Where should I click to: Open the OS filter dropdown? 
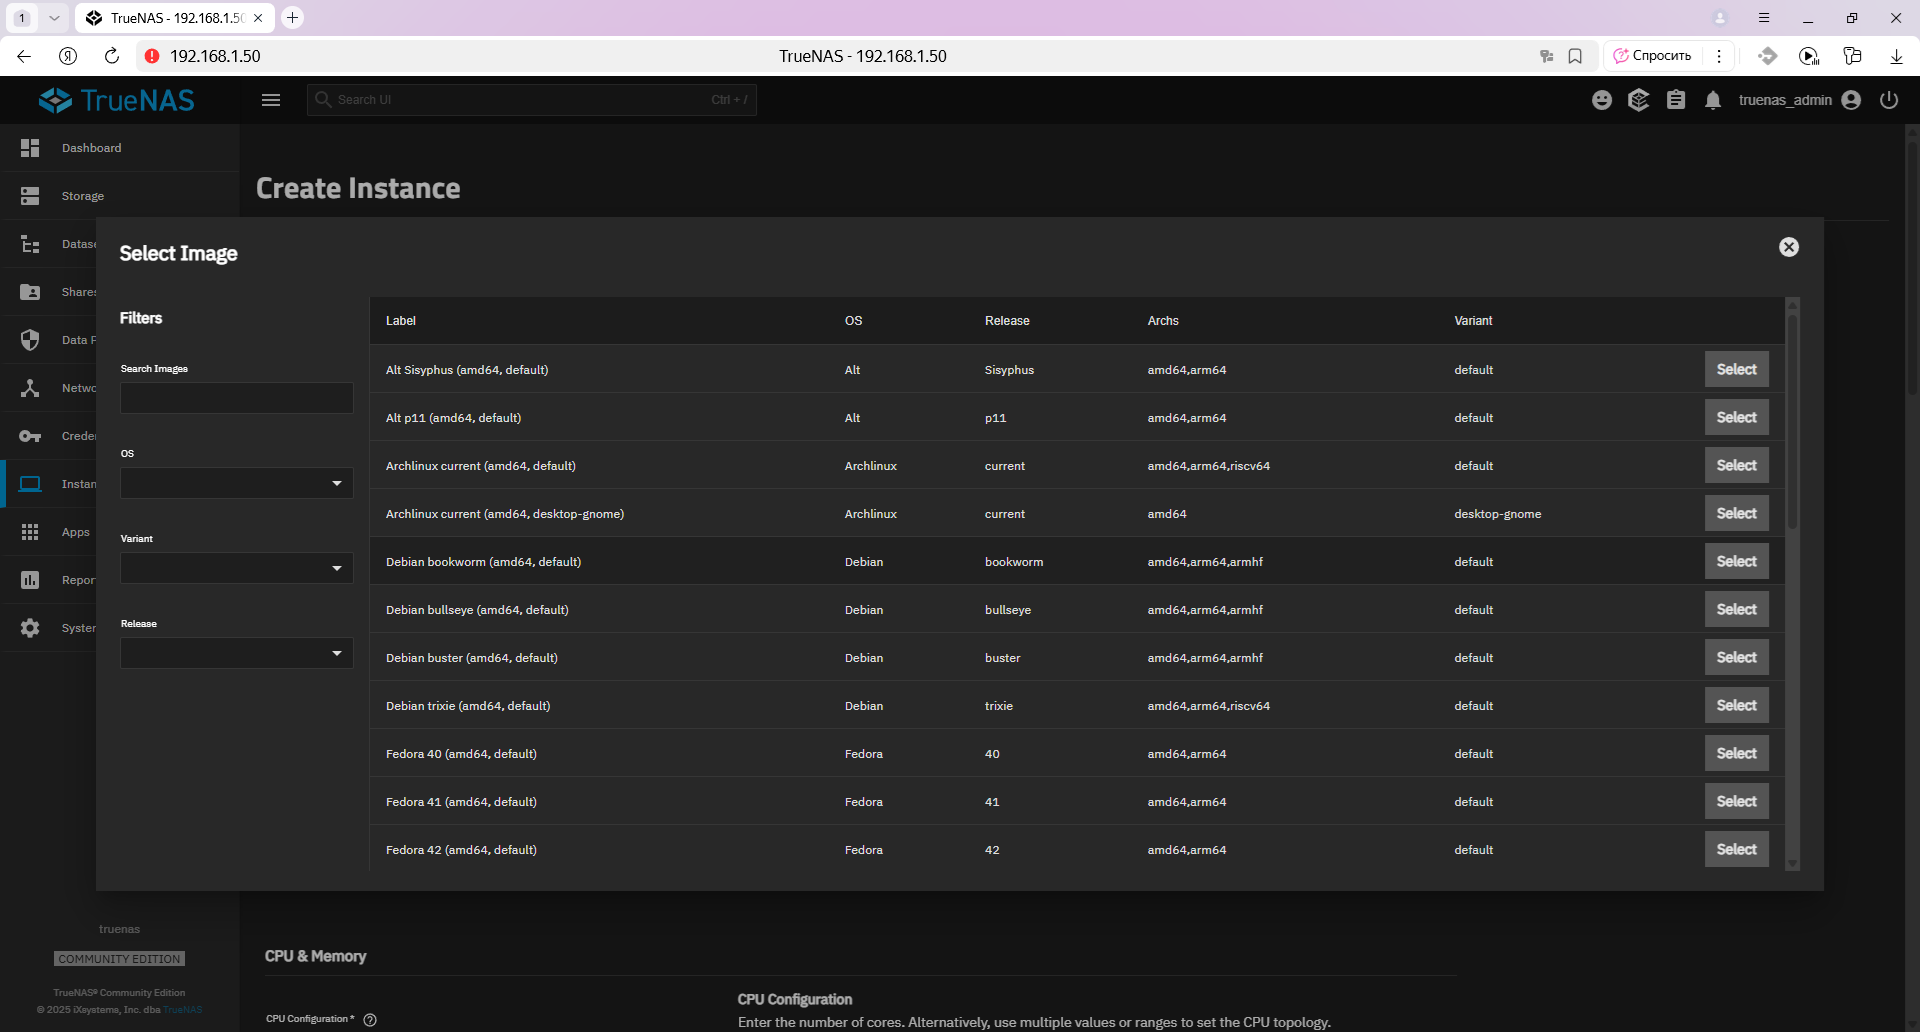pos(237,483)
